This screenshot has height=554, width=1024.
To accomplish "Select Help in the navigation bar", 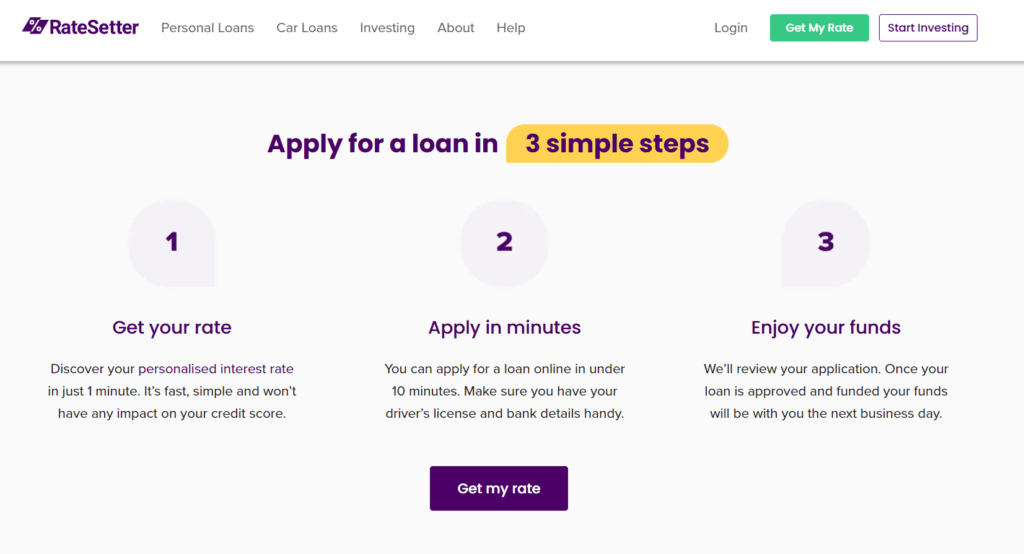I will point(511,28).
